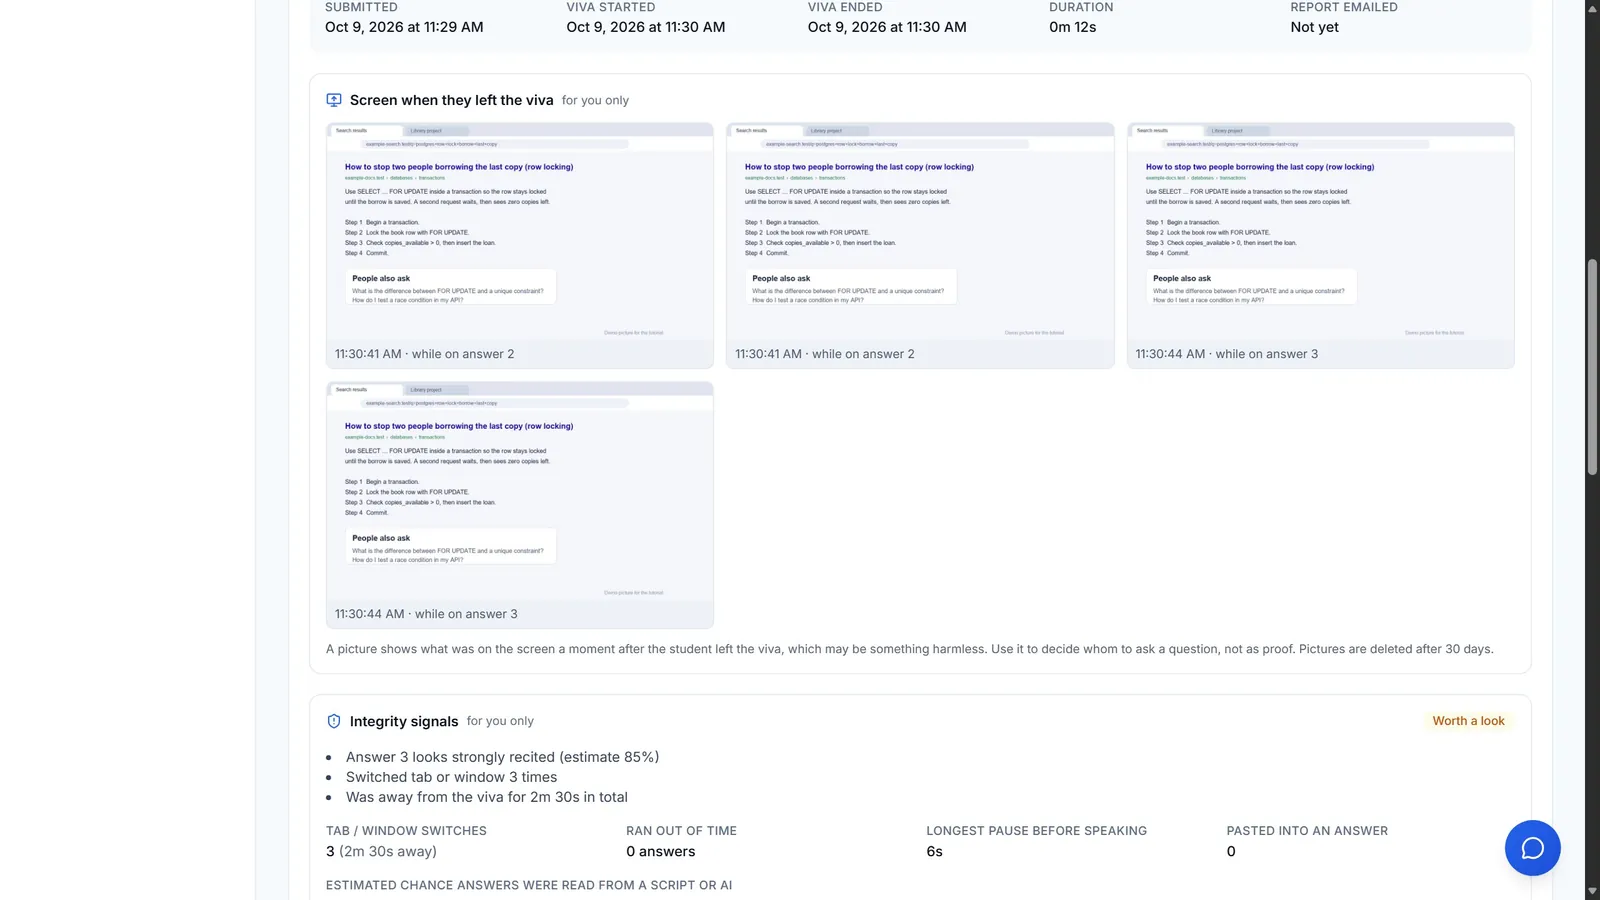Click the Worth a look badge
Image resolution: width=1600 pixels, height=900 pixels.
point(1468,721)
